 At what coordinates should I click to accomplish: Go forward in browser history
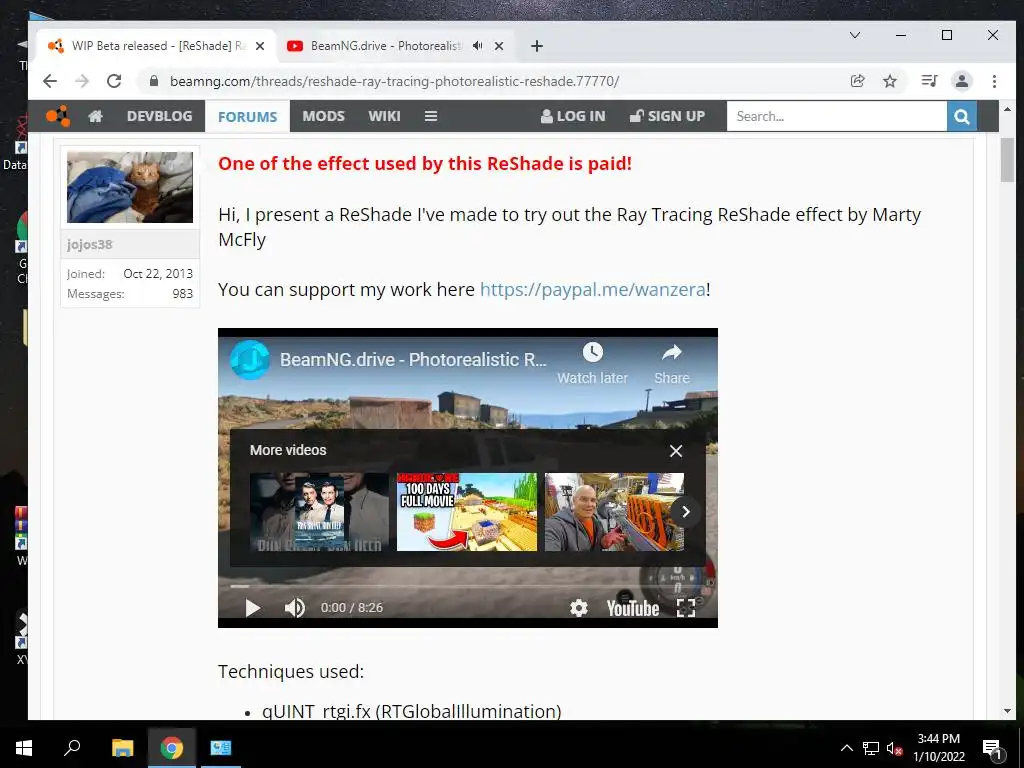(x=82, y=81)
